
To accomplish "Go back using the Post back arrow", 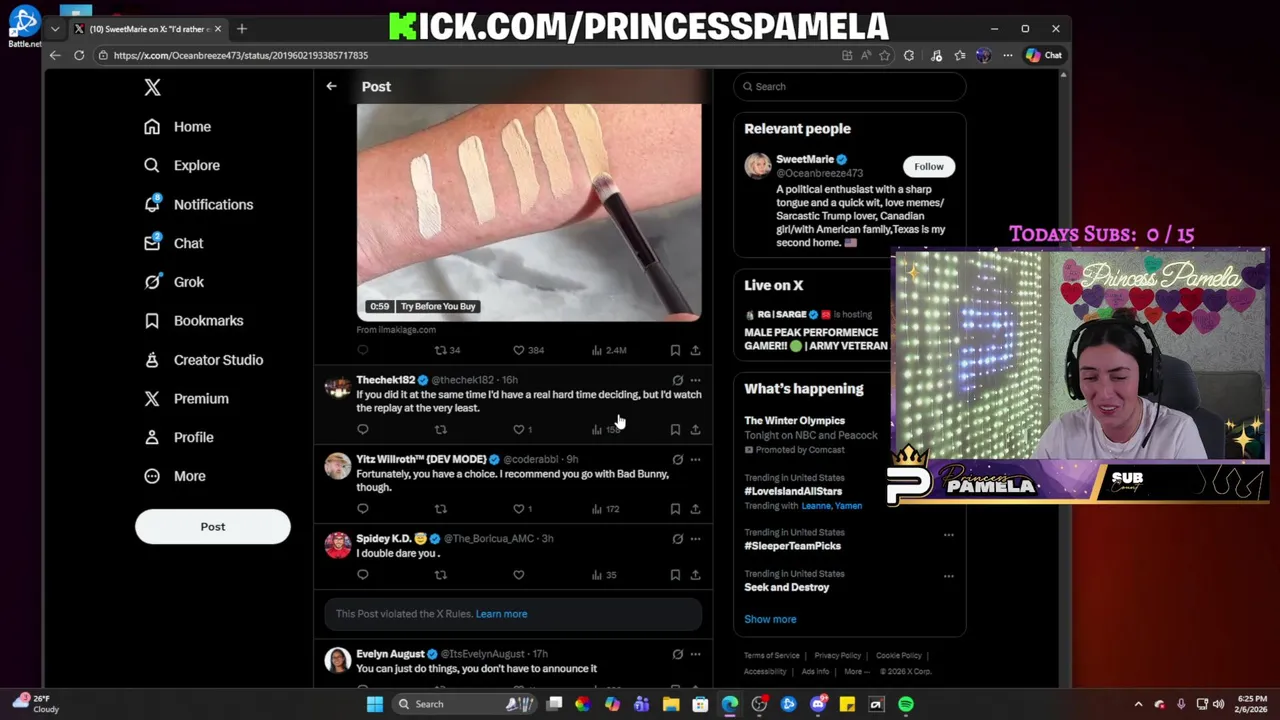I will (331, 86).
